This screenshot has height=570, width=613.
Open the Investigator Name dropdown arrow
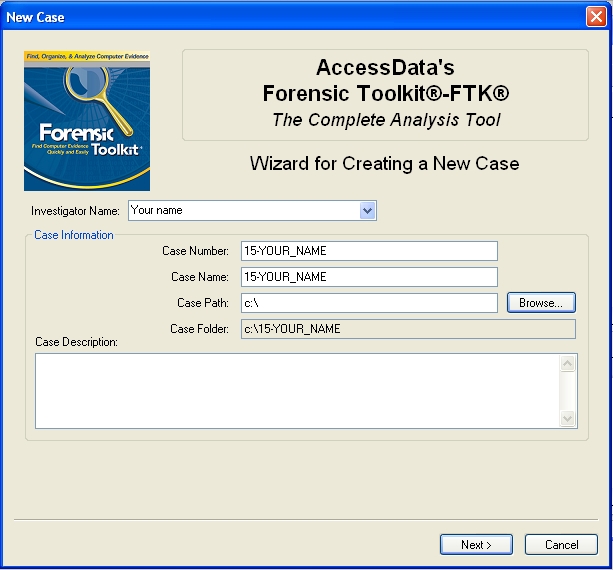coord(367,211)
